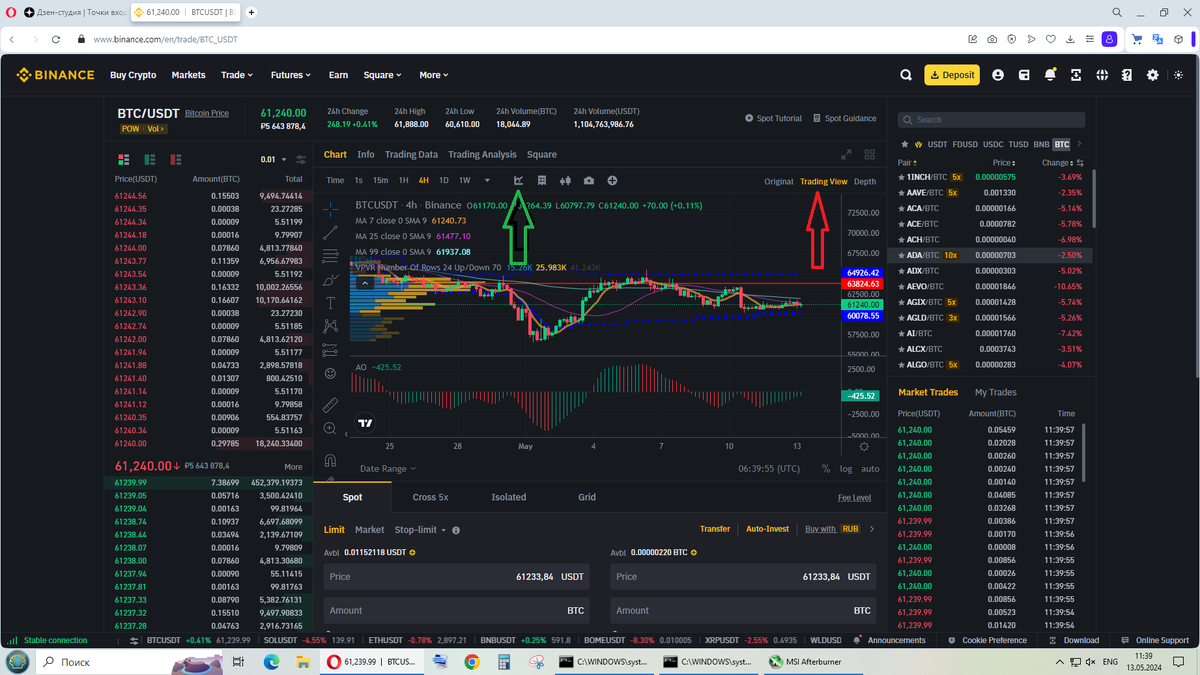Open the wallet icon in header
1200x675 pixels.
click(1024, 75)
